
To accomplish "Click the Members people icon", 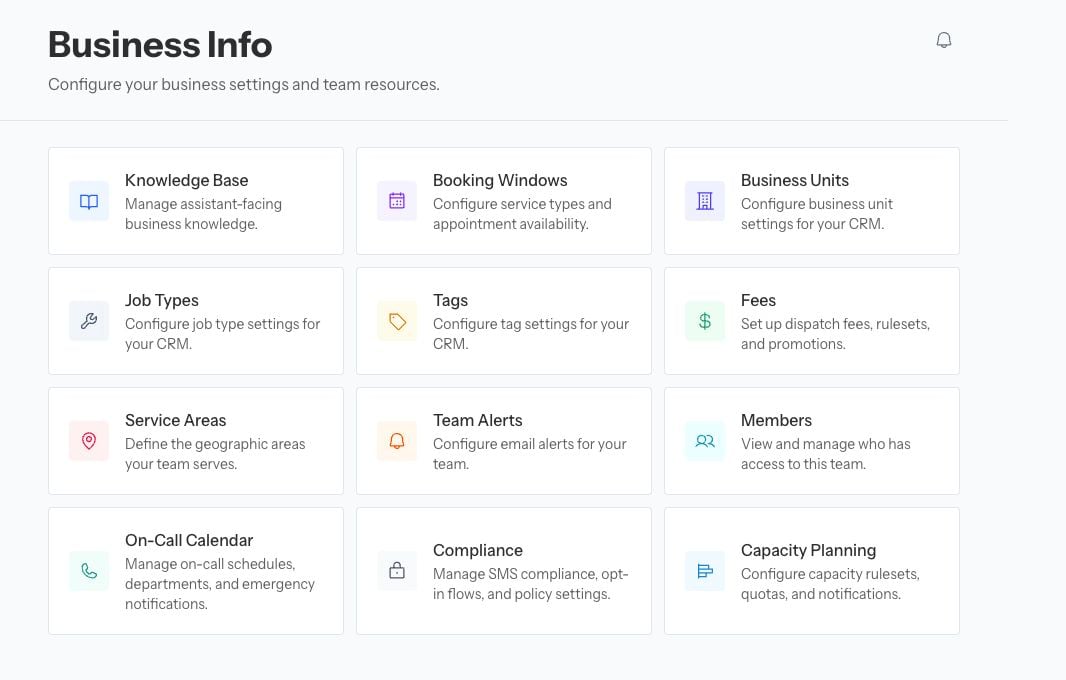I will tap(705, 441).
